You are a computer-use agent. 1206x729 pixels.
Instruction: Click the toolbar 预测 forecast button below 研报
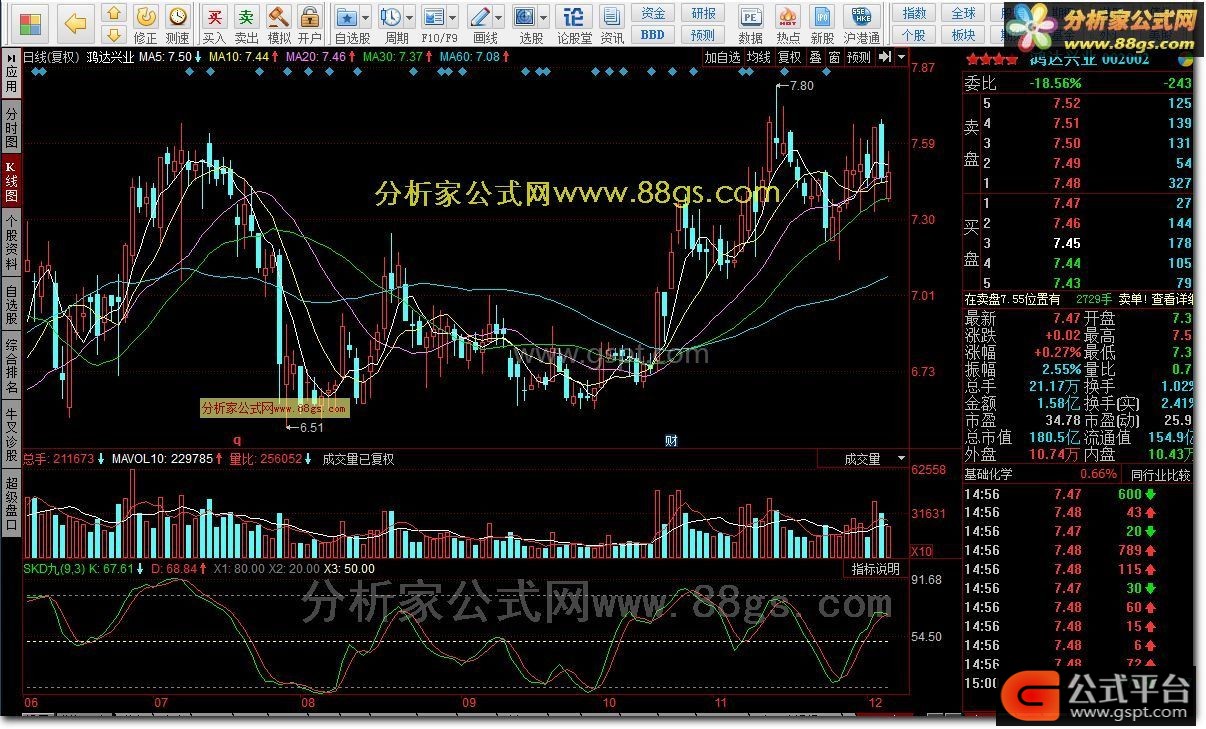[x=703, y=34]
